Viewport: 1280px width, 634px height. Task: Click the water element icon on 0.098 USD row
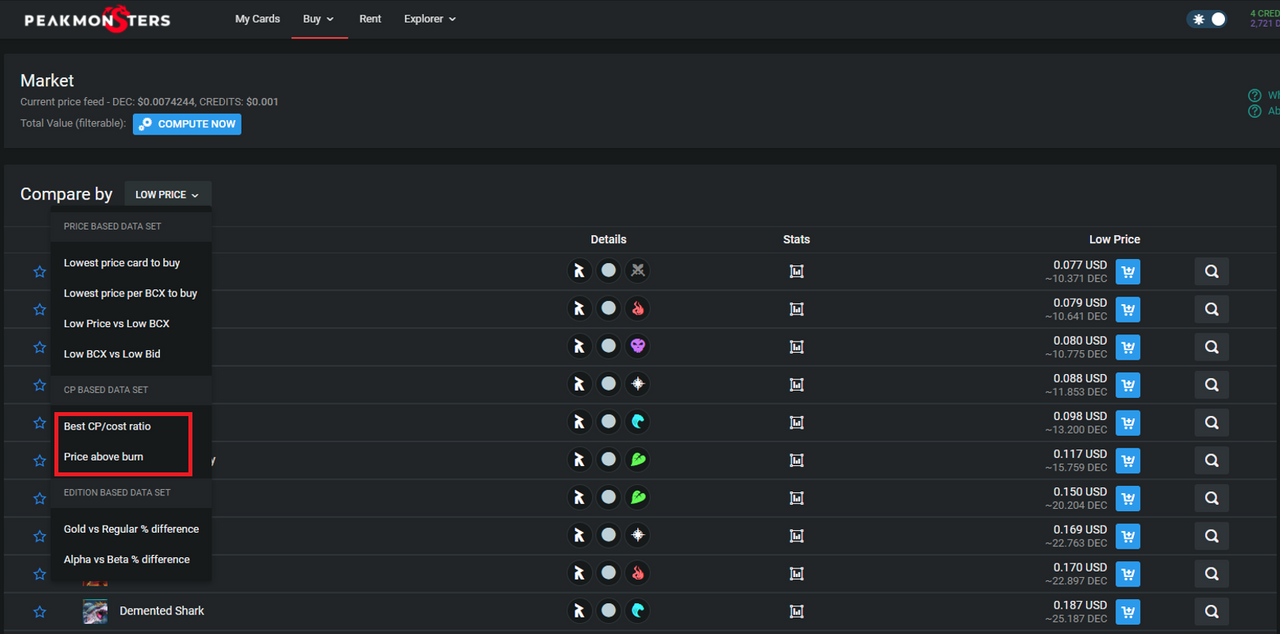[x=638, y=423]
